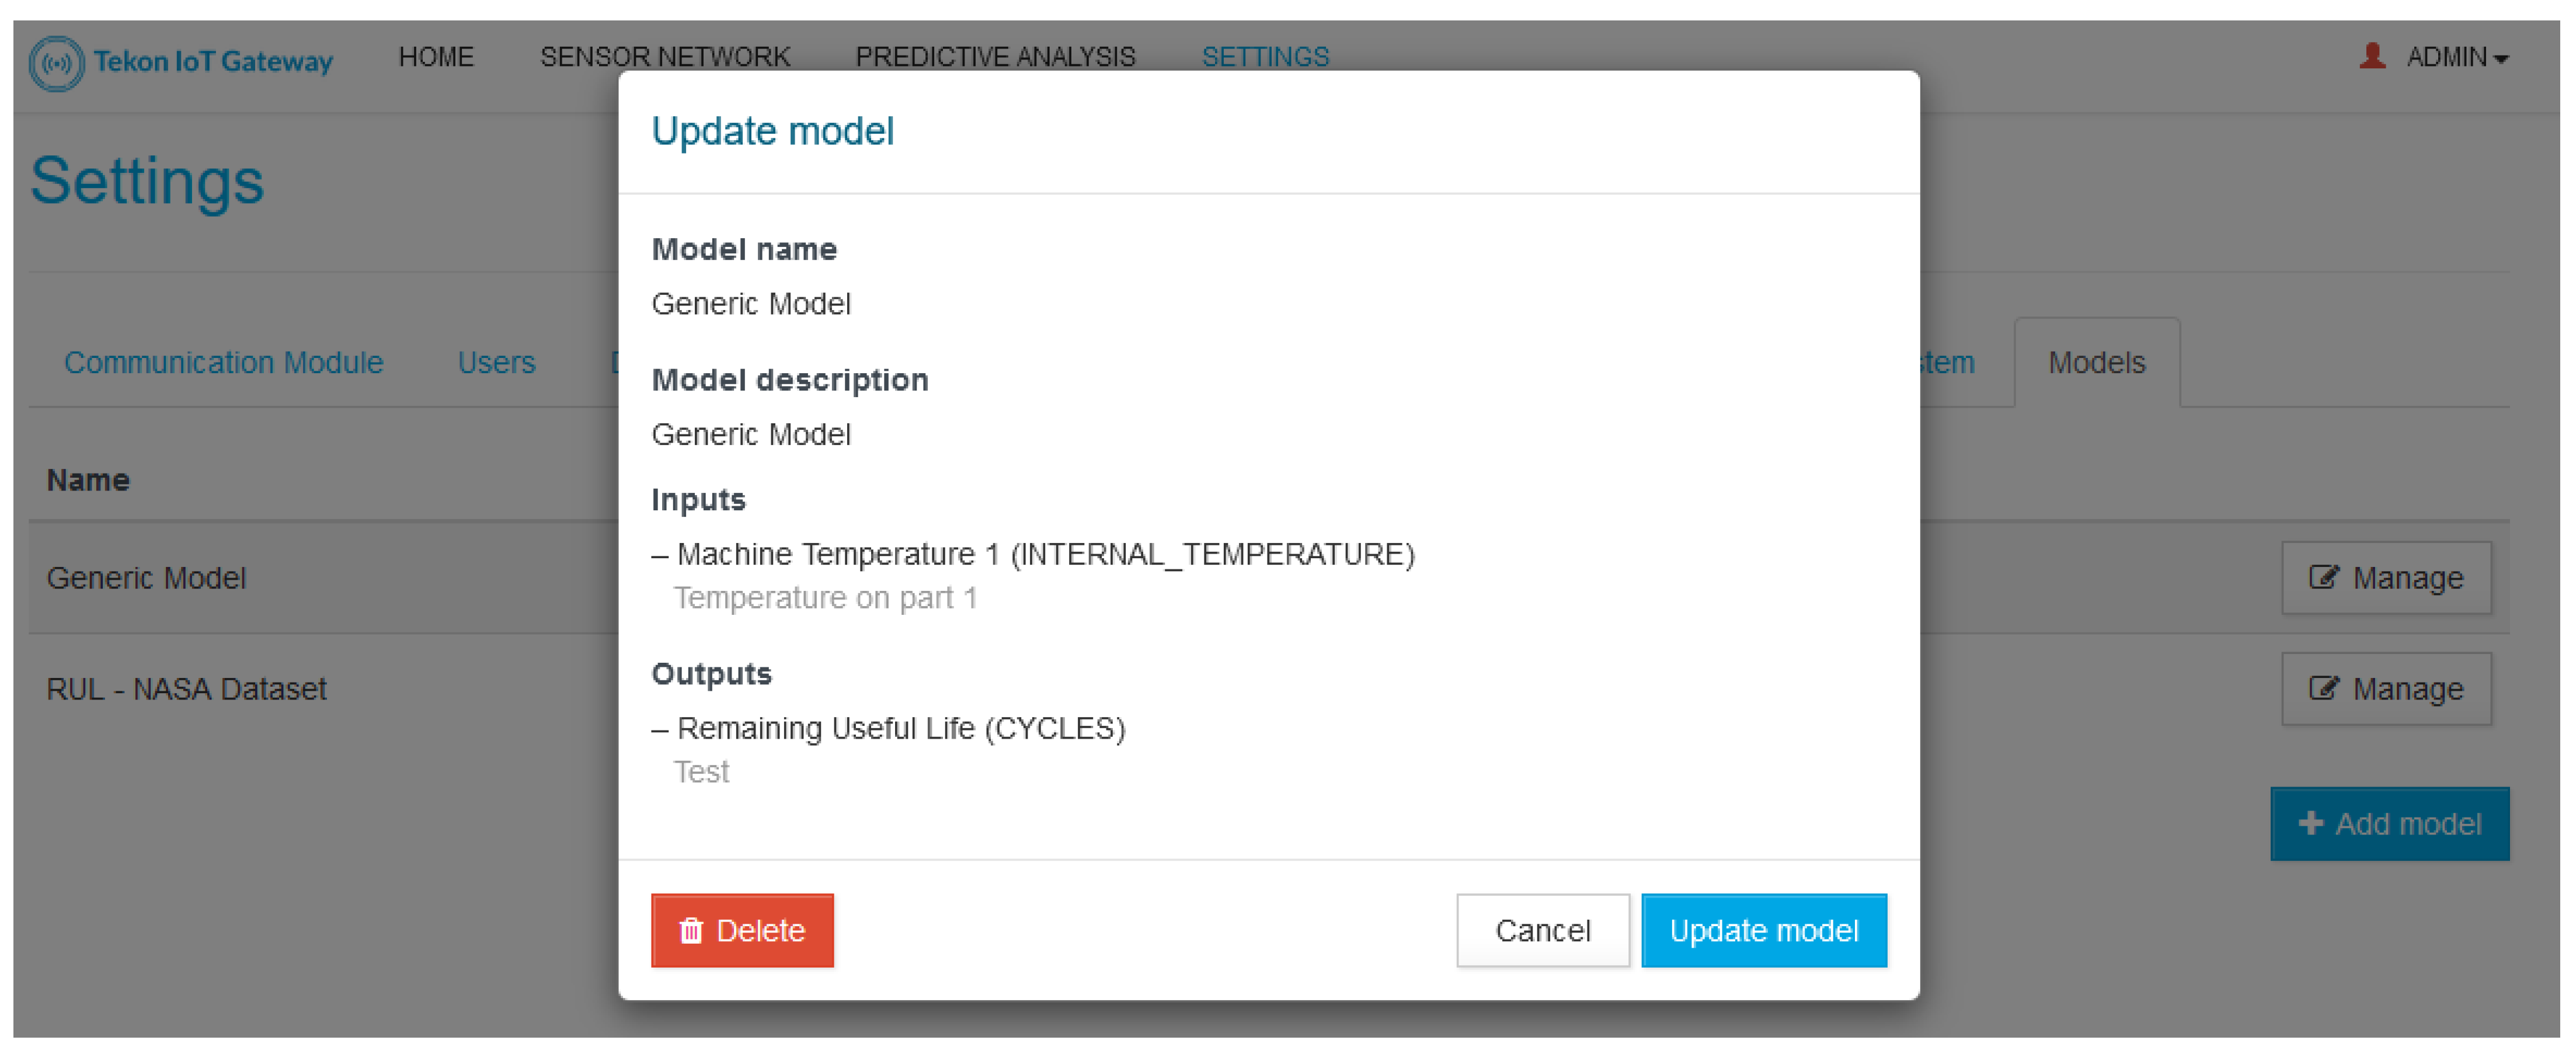The height and width of the screenshot is (1054, 2576).
Task: Switch to Communication Module tab
Action: [x=223, y=362]
